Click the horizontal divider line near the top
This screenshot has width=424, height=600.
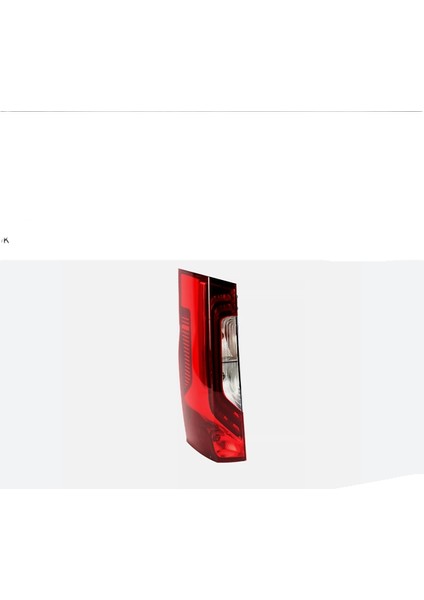(x=211, y=111)
